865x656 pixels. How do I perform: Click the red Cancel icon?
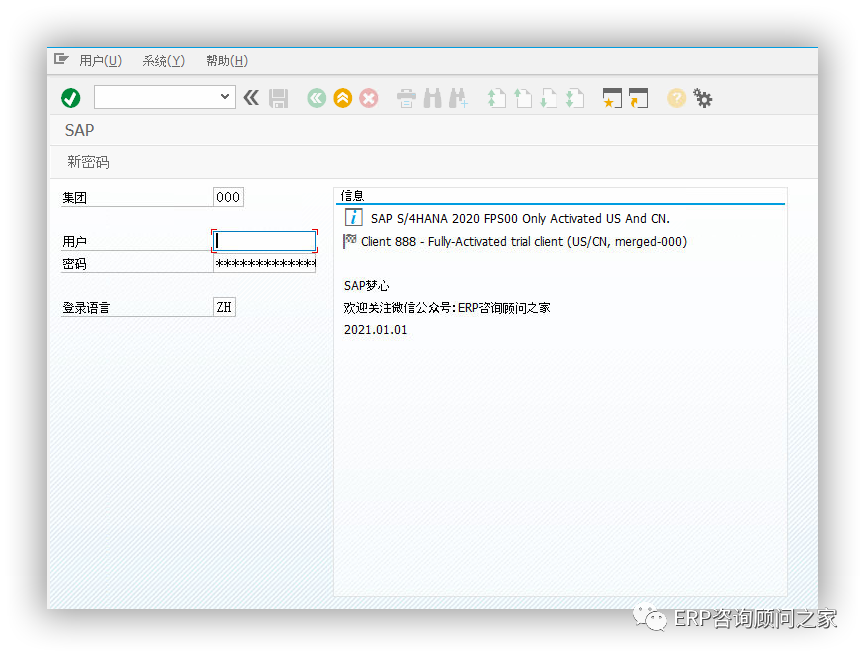point(369,98)
